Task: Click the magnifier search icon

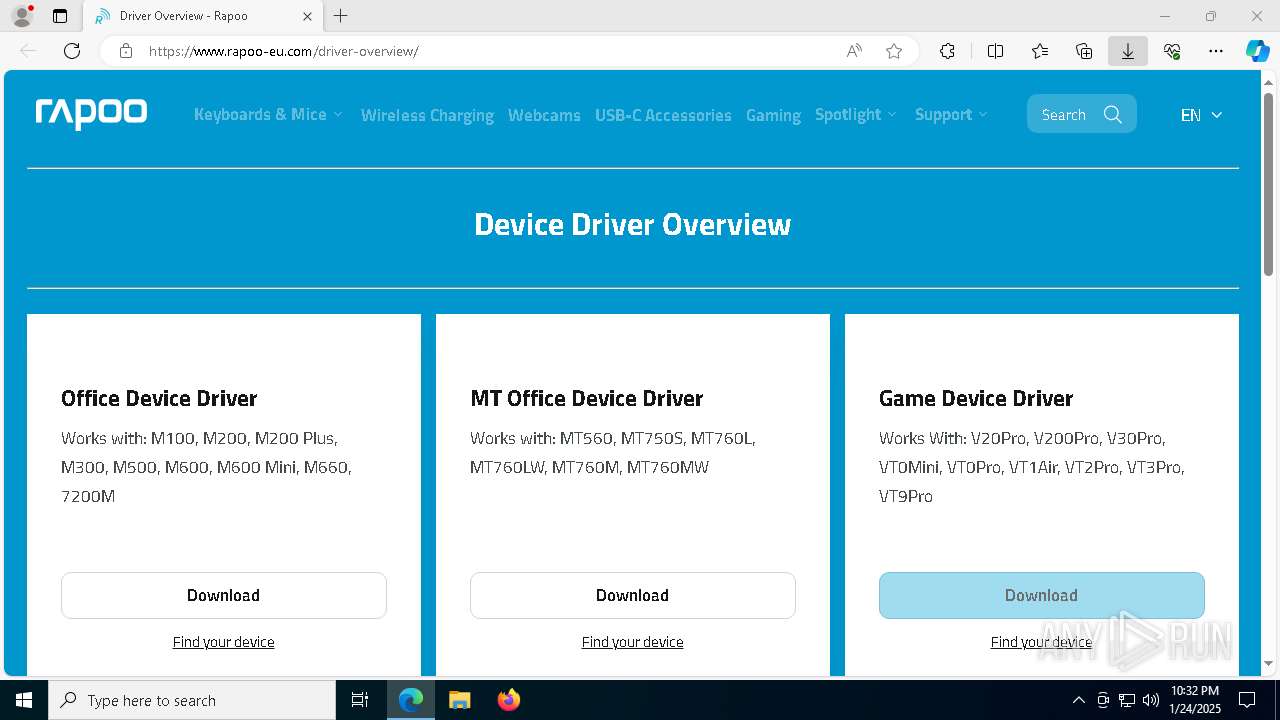Action: [1112, 114]
